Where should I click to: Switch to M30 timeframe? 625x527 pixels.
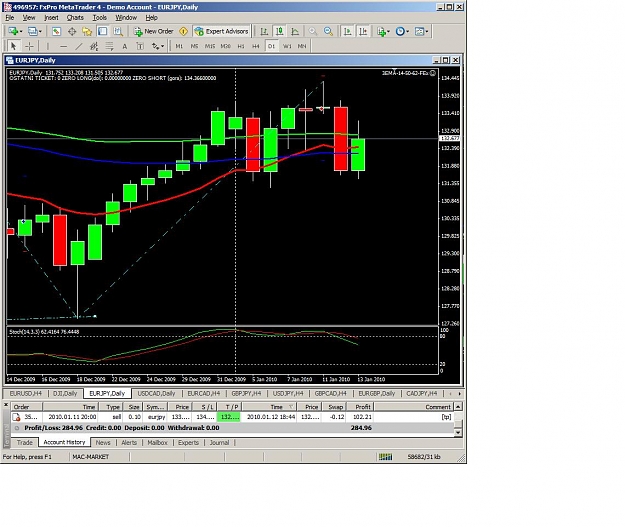225,46
